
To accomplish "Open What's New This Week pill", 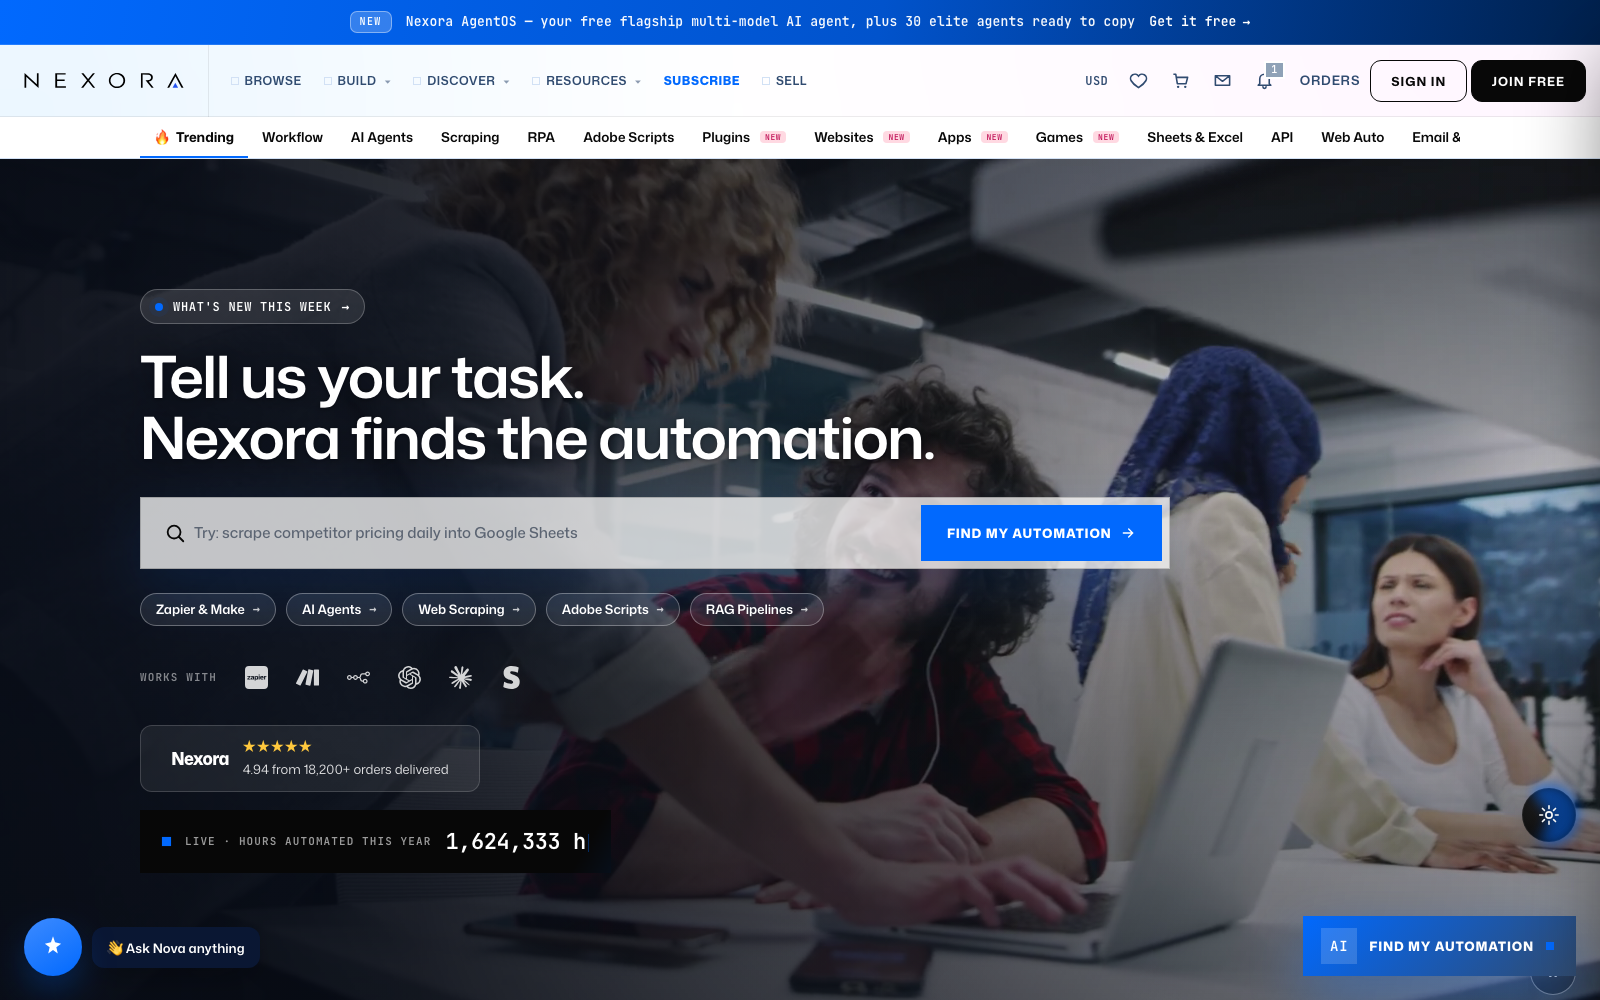I will click(x=252, y=307).
